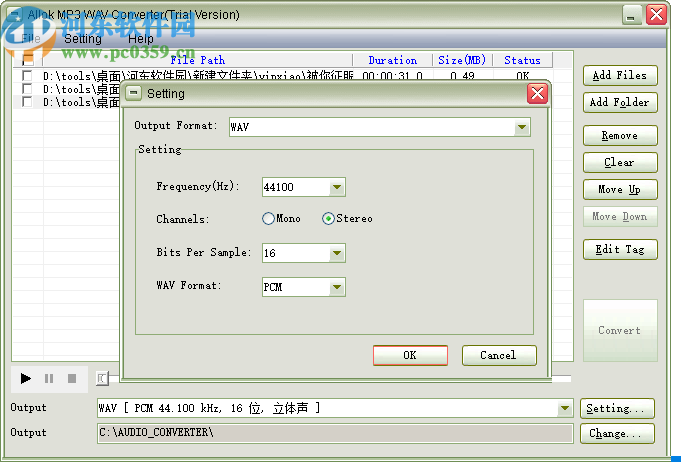This screenshot has width=681, height=462.
Task: Close the Allok MP3 WAV Converter window
Action: (x=657, y=15)
